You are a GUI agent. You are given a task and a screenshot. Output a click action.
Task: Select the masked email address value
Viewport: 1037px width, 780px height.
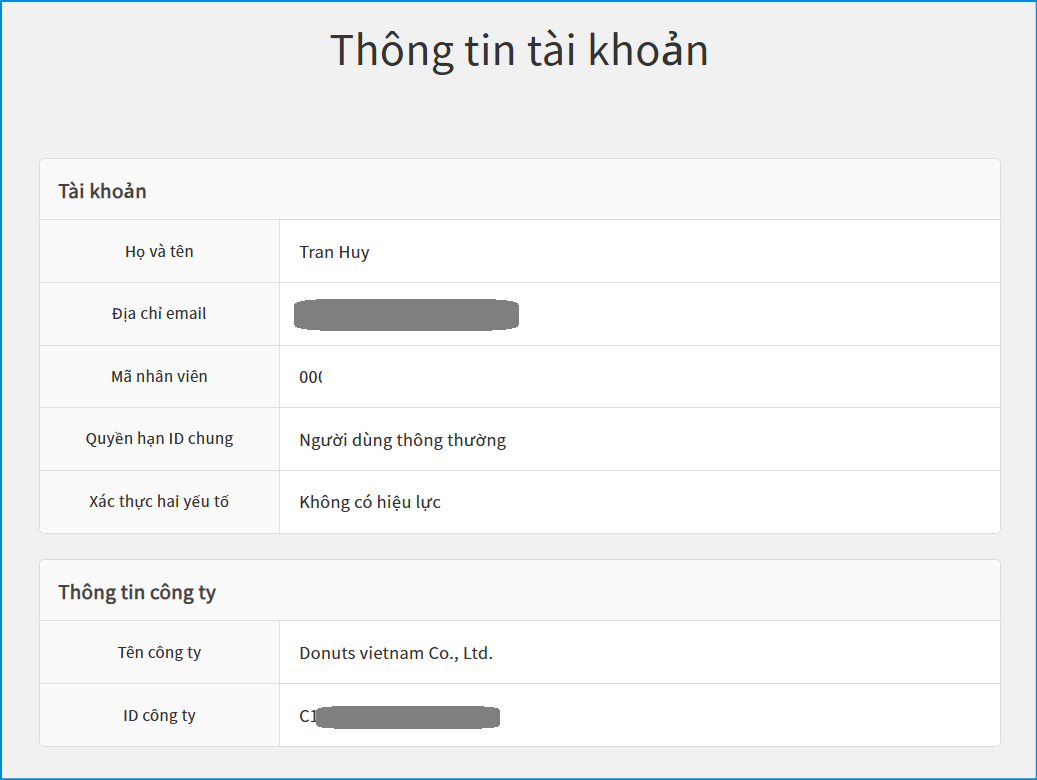(x=406, y=314)
